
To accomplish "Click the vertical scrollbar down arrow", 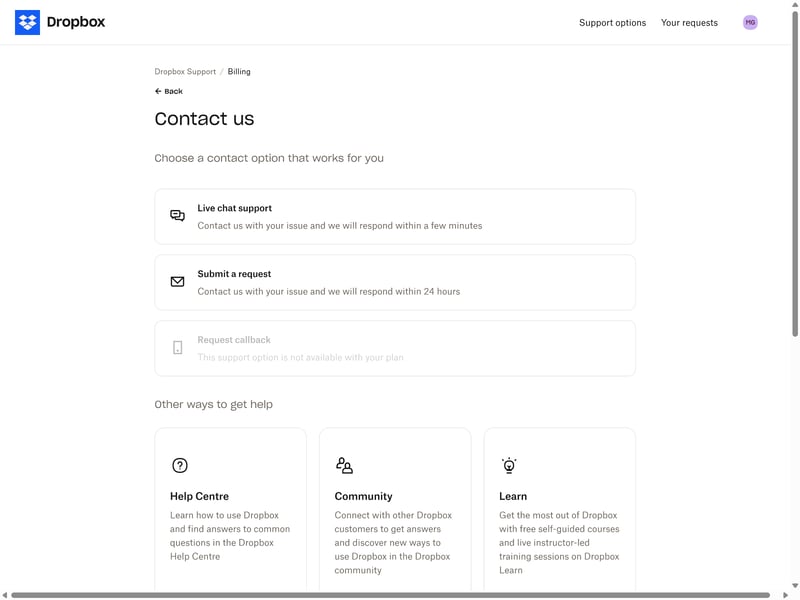I will point(795,585).
